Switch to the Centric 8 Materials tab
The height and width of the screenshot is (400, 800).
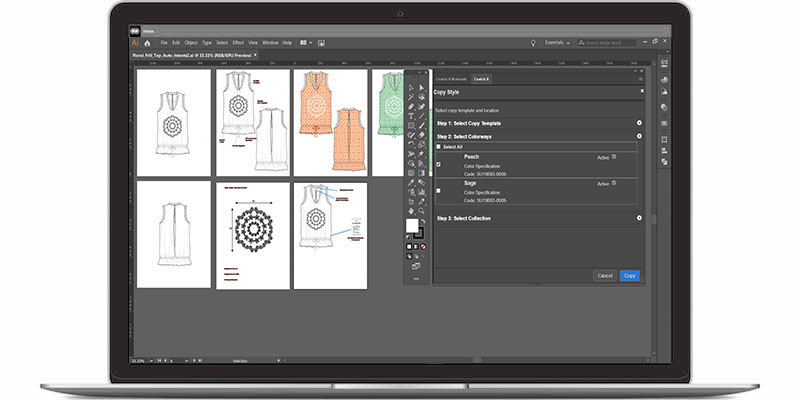451,77
